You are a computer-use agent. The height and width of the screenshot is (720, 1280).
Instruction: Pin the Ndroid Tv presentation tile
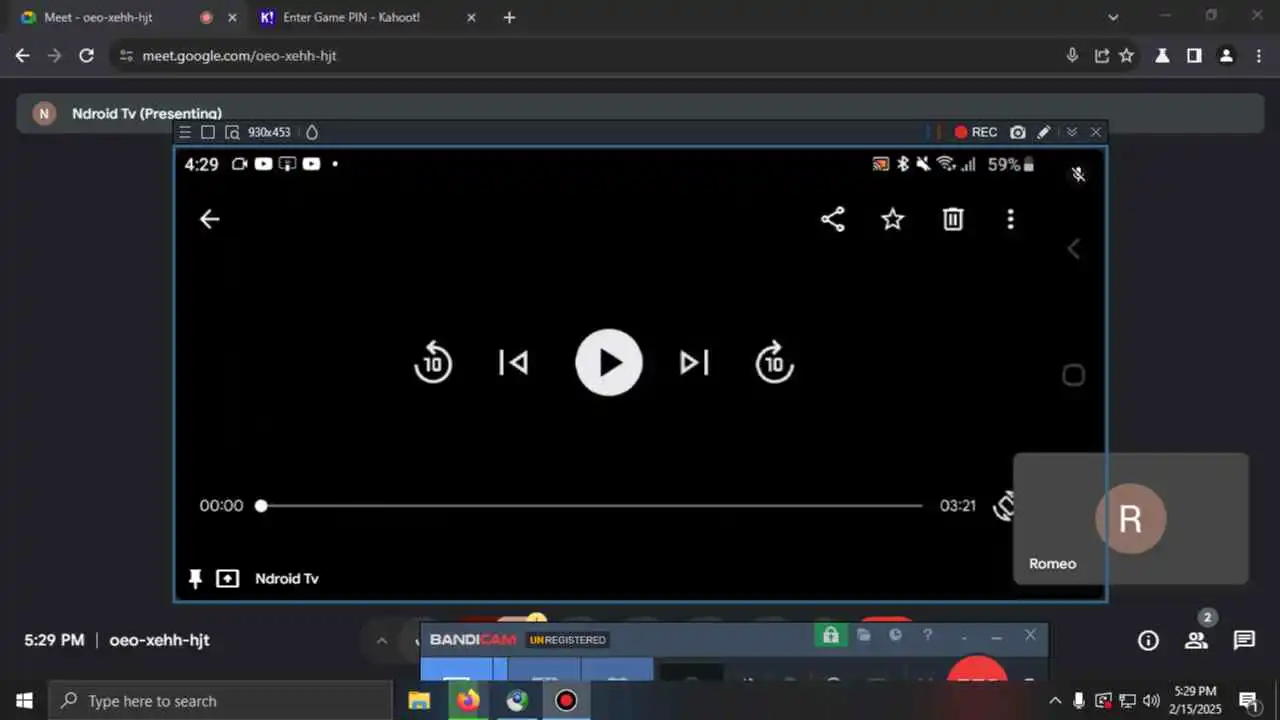195,578
